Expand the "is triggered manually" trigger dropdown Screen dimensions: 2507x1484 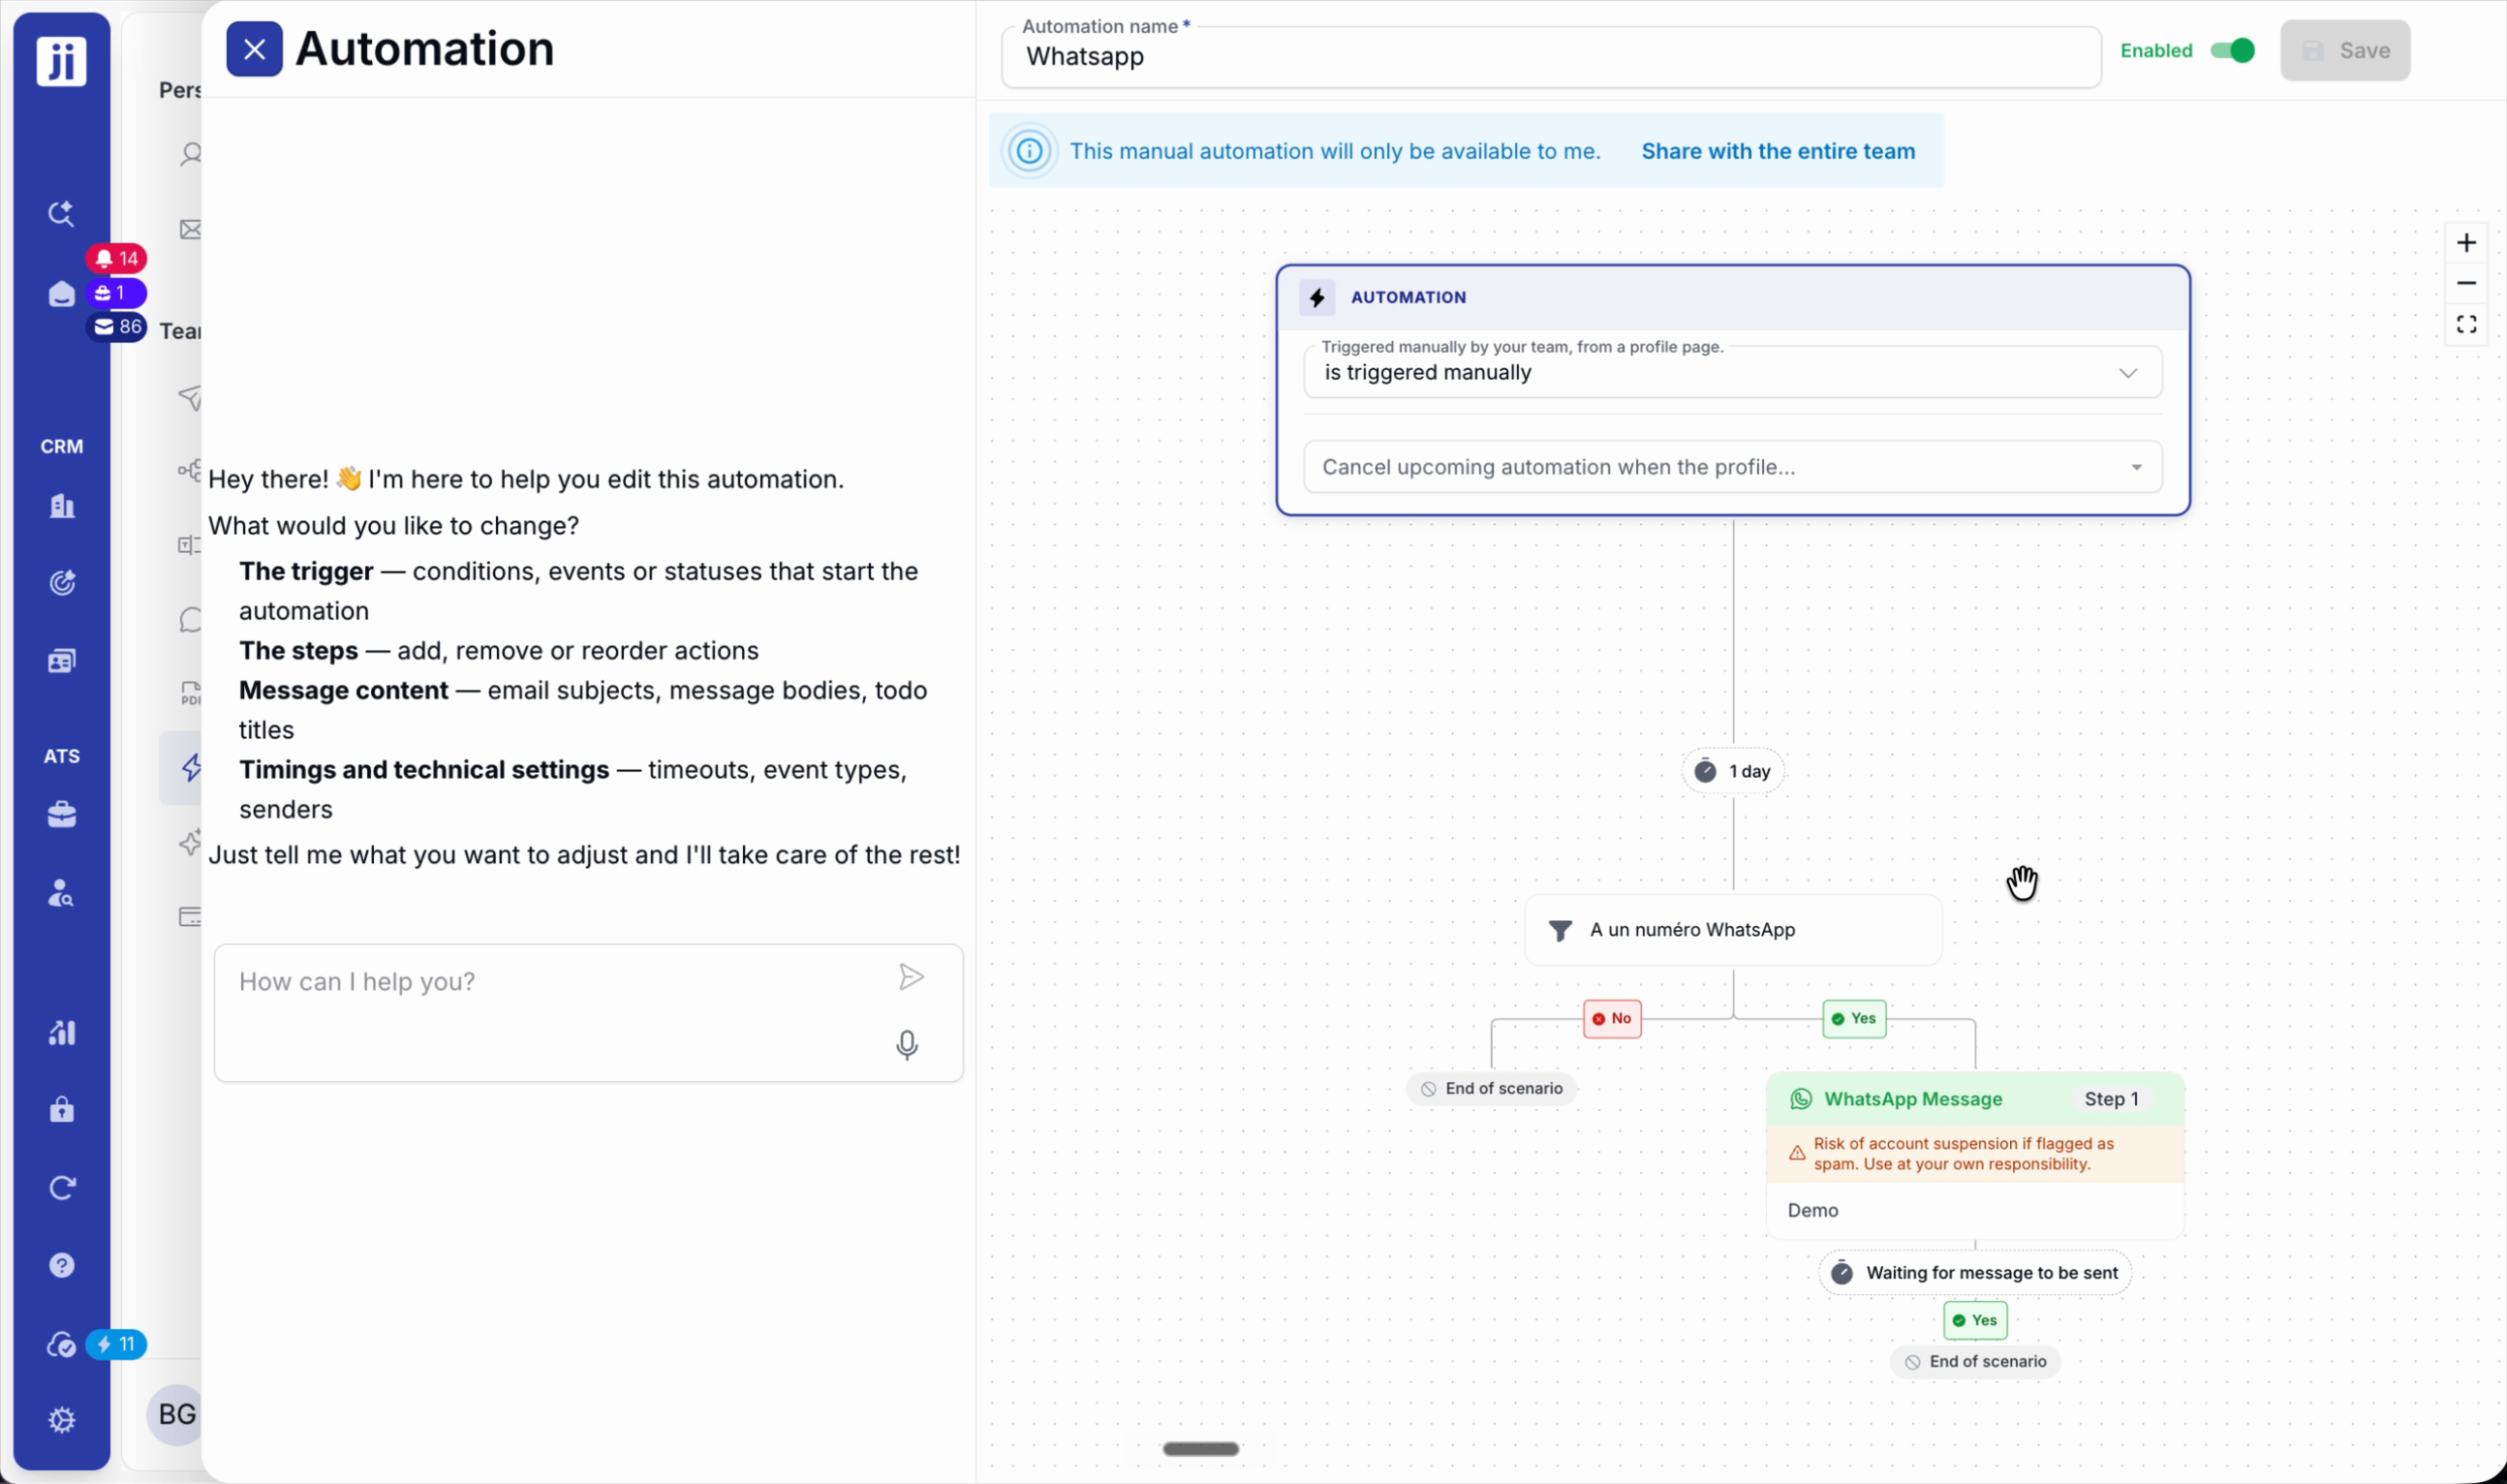1732,372
